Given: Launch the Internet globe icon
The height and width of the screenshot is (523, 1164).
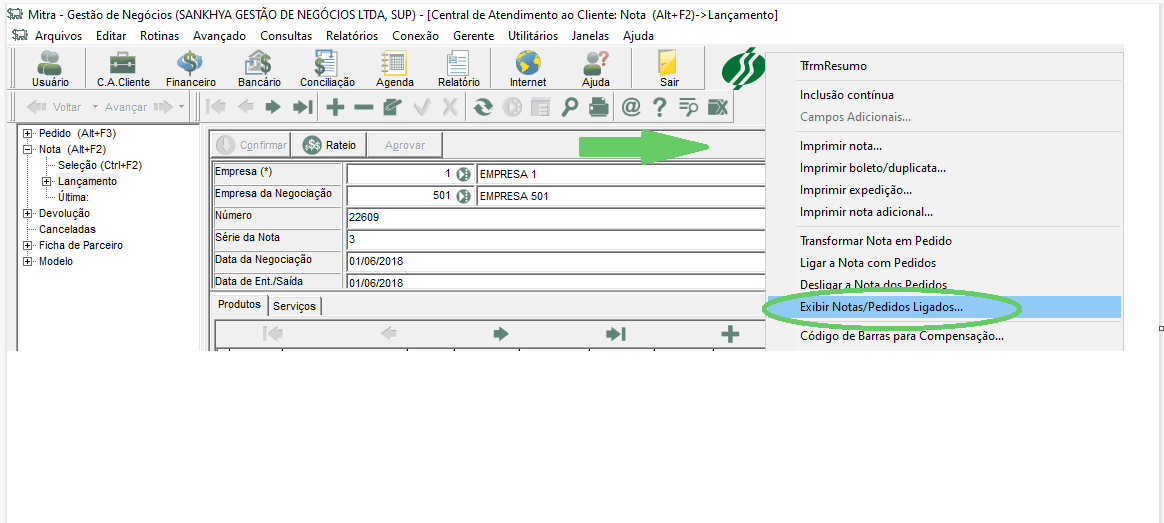Looking at the screenshot, I should (528, 69).
